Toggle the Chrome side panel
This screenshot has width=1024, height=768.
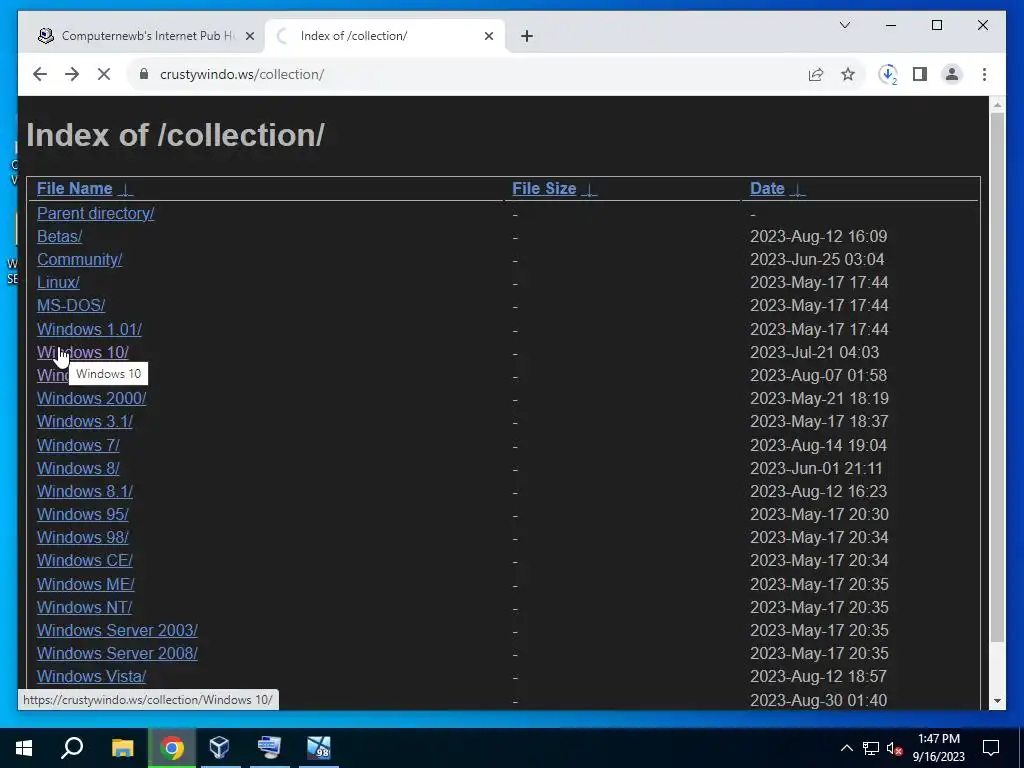920,74
